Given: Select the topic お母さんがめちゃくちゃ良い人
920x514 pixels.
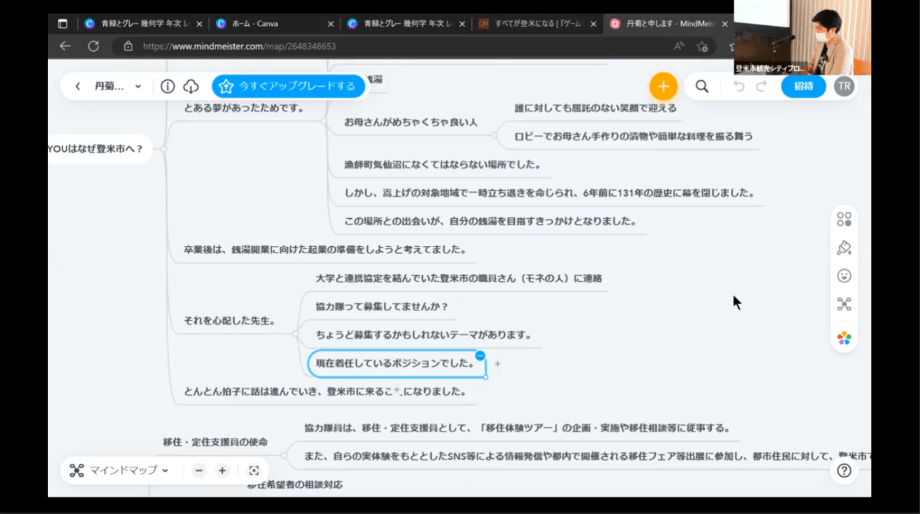Looking at the screenshot, I should click(411, 123).
